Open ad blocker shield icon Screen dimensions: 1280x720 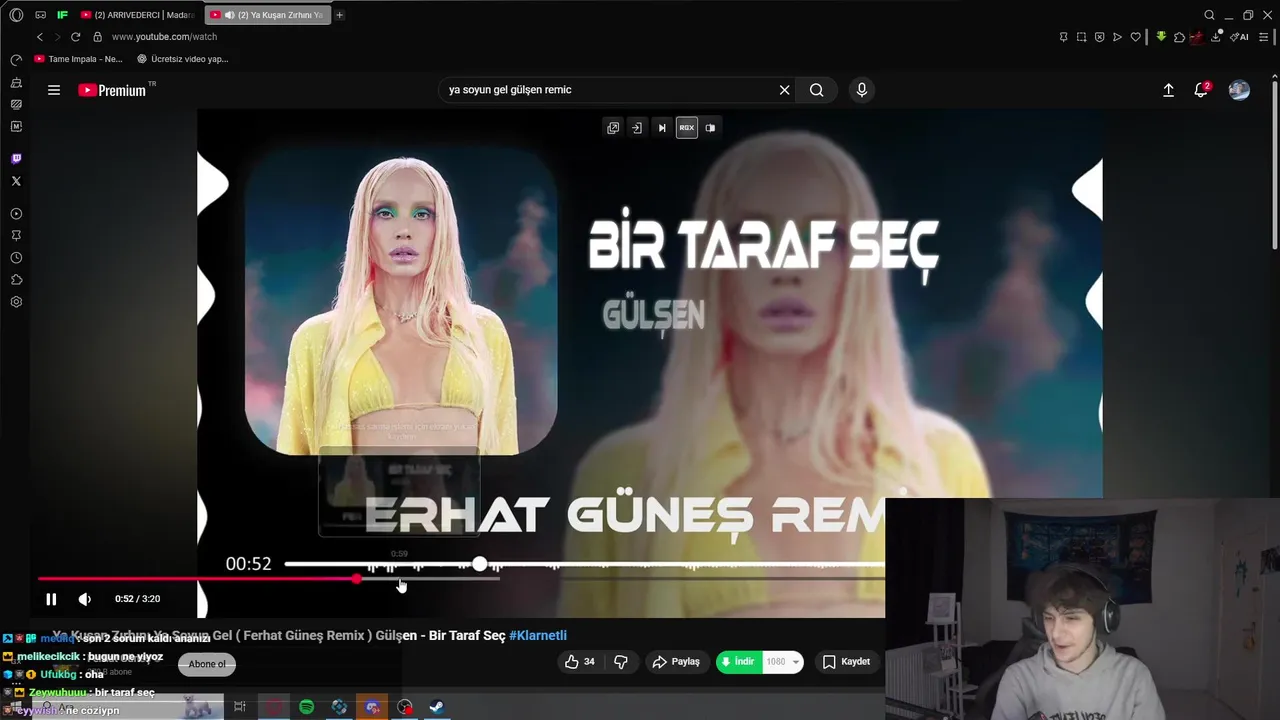(x=1099, y=37)
